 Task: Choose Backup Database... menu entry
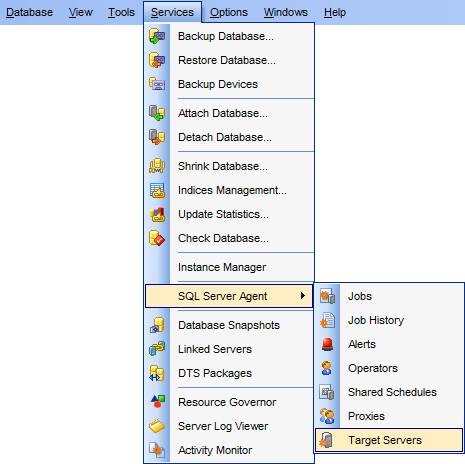pos(229,36)
